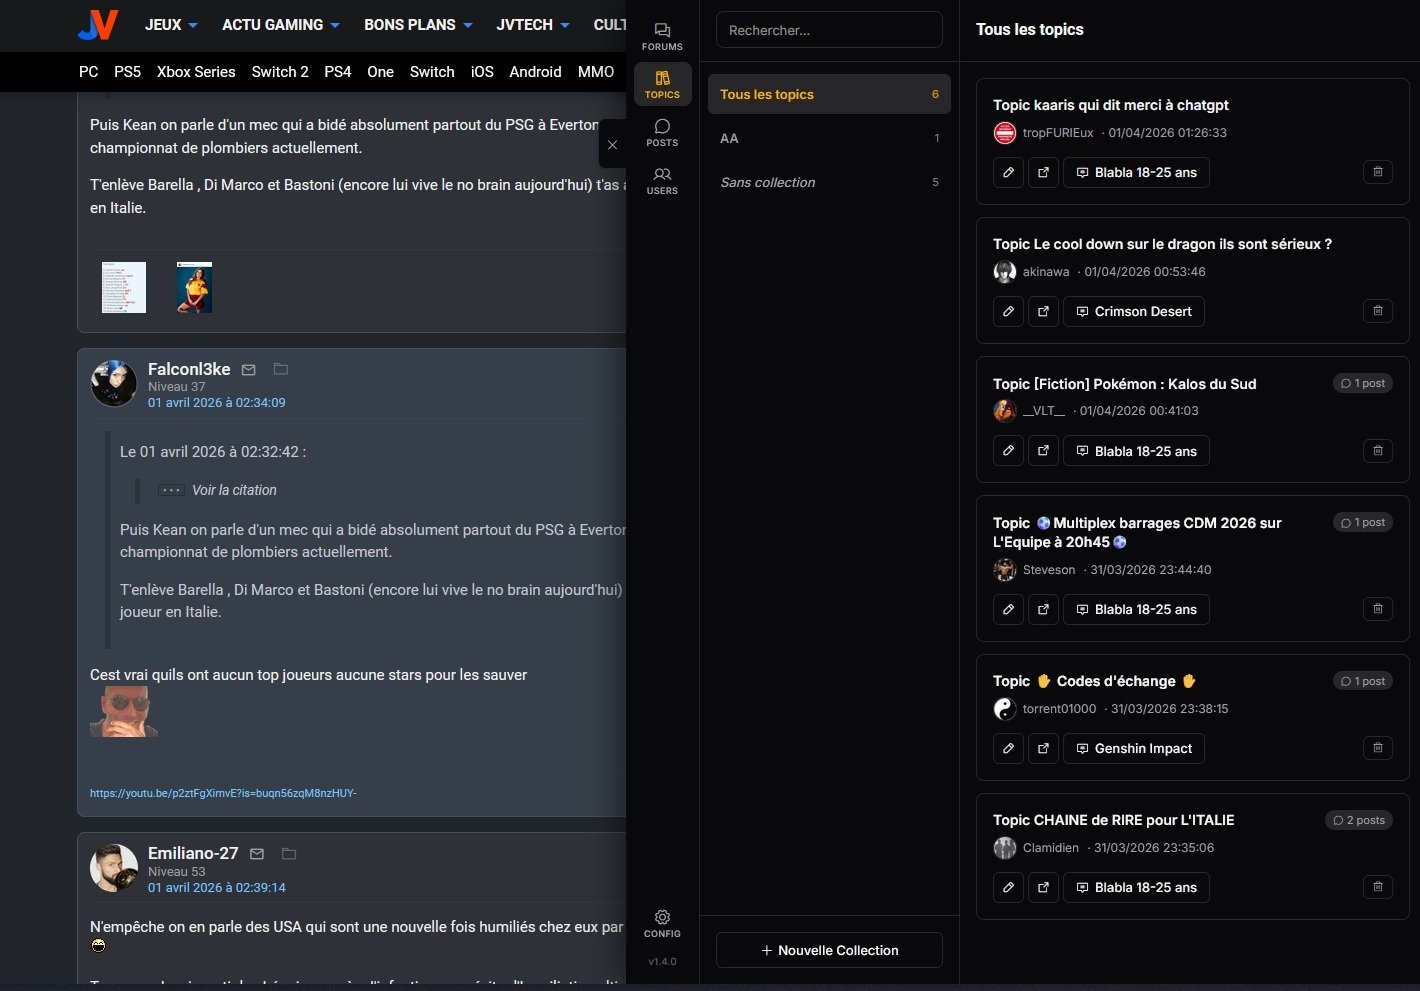Expand the JEUX dropdown menu
This screenshot has height=991, width=1420.
pyautogui.click(x=171, y=25)
